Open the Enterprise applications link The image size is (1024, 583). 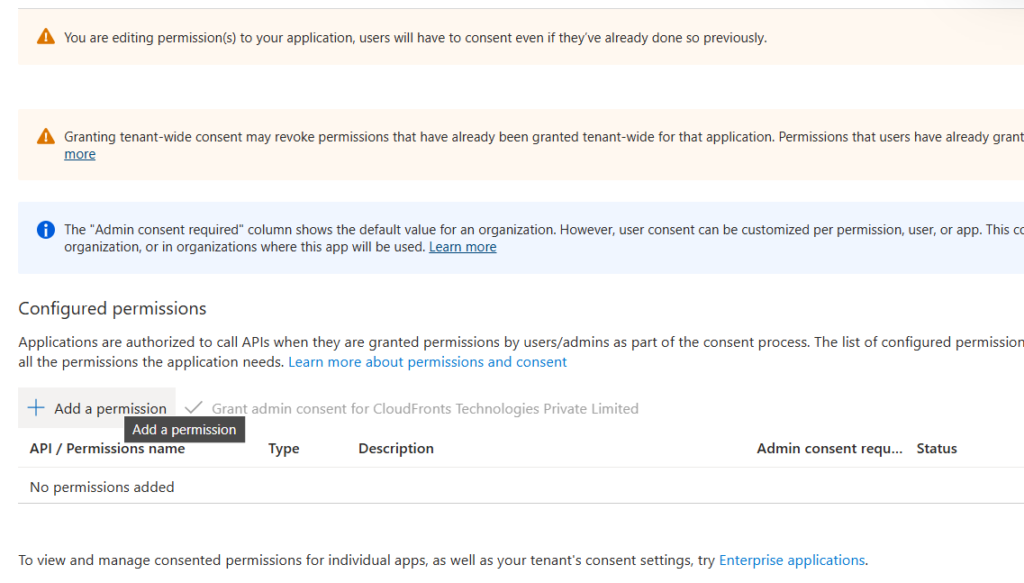(792, 560)
